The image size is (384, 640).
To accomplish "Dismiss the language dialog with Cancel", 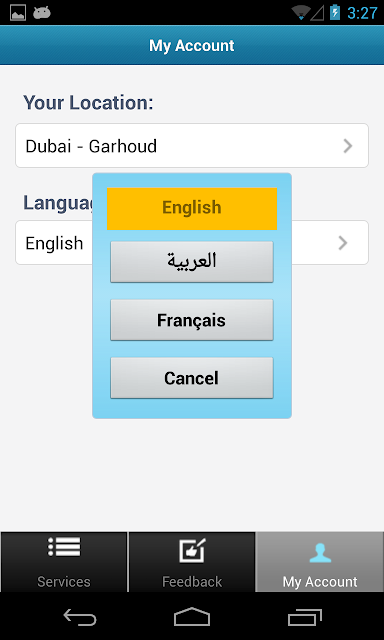I will click(x=192, y=378).
